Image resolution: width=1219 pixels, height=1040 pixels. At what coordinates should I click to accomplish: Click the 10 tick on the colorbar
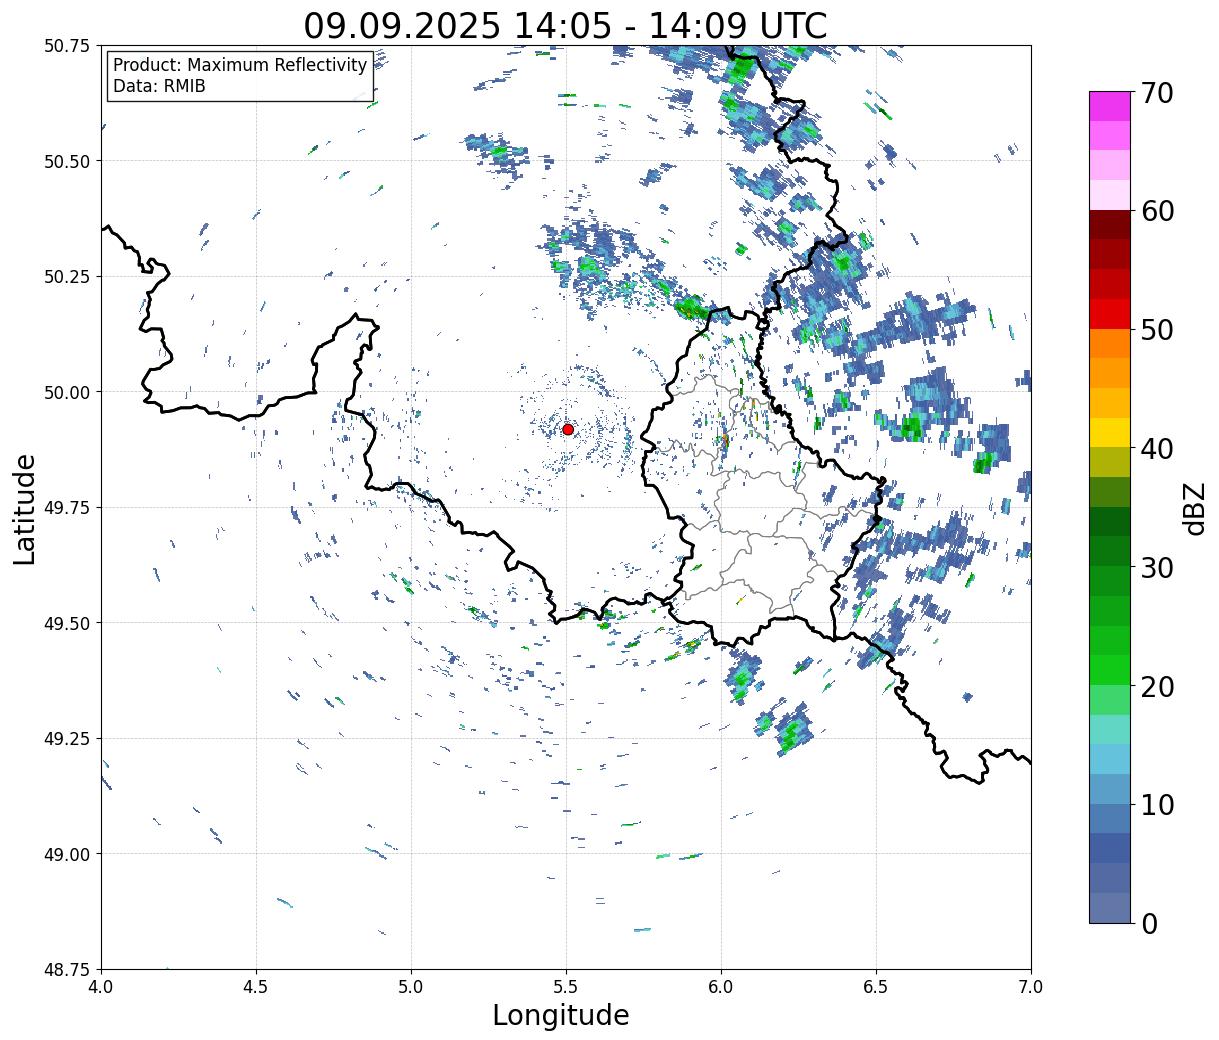(x=1157, y=804)
